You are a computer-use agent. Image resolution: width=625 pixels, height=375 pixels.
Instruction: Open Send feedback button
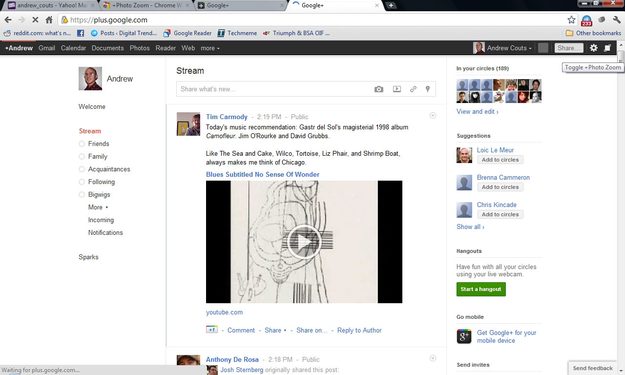tap(592, 368)
